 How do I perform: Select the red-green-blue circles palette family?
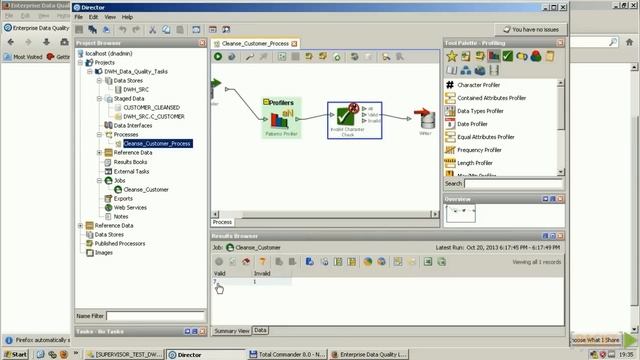click(536, 56)
